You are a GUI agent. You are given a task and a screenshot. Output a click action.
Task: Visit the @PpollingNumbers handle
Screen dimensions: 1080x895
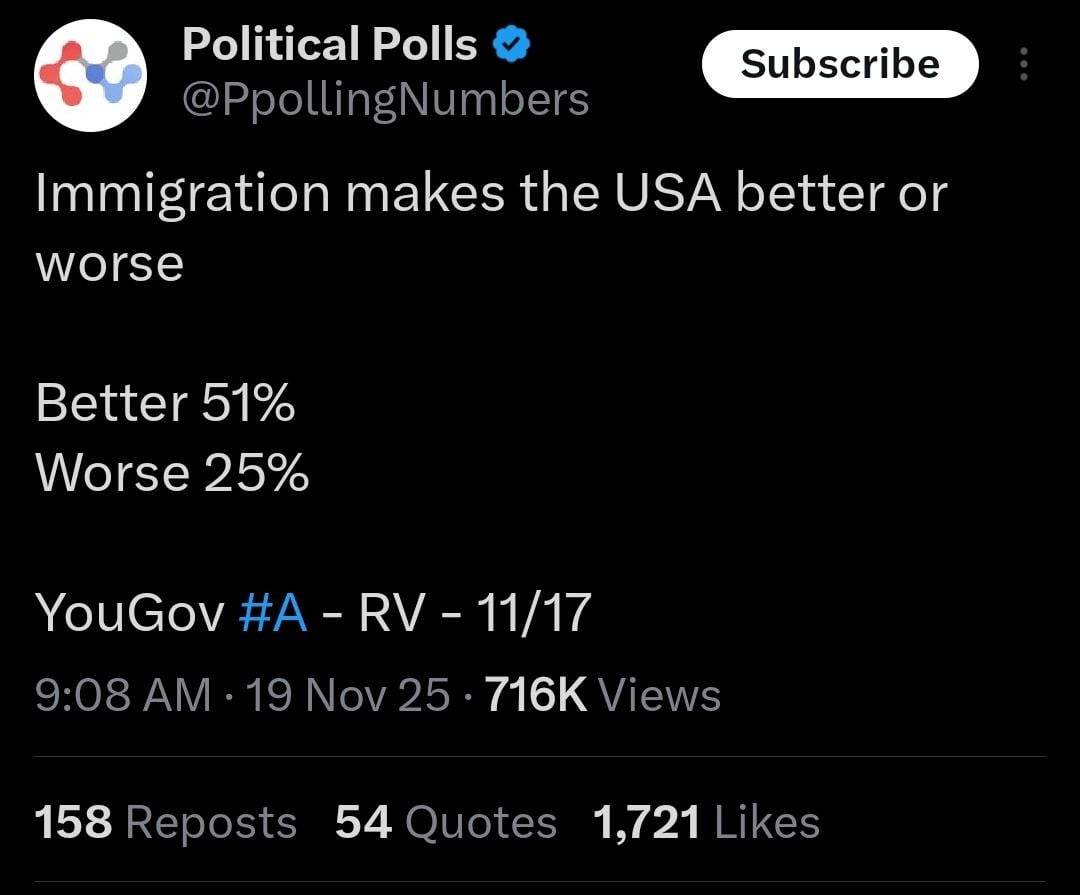pos(385,99)
